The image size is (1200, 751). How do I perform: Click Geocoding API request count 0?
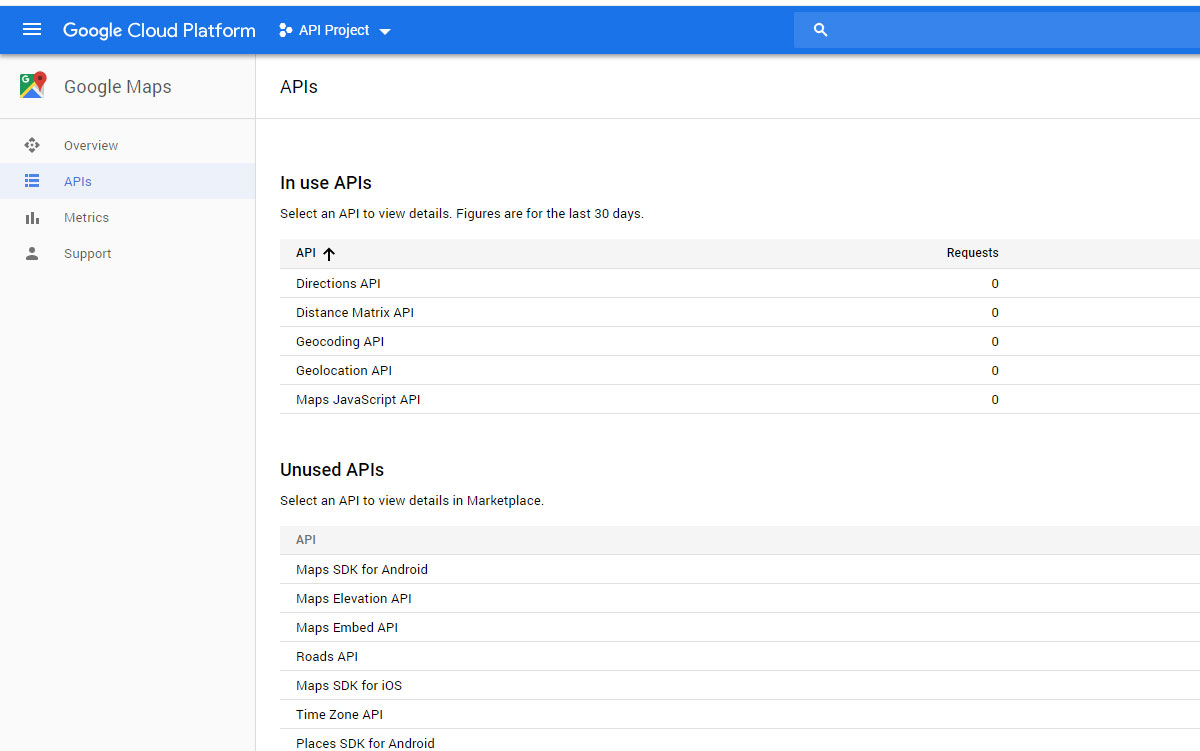click(x=995, y=341)
